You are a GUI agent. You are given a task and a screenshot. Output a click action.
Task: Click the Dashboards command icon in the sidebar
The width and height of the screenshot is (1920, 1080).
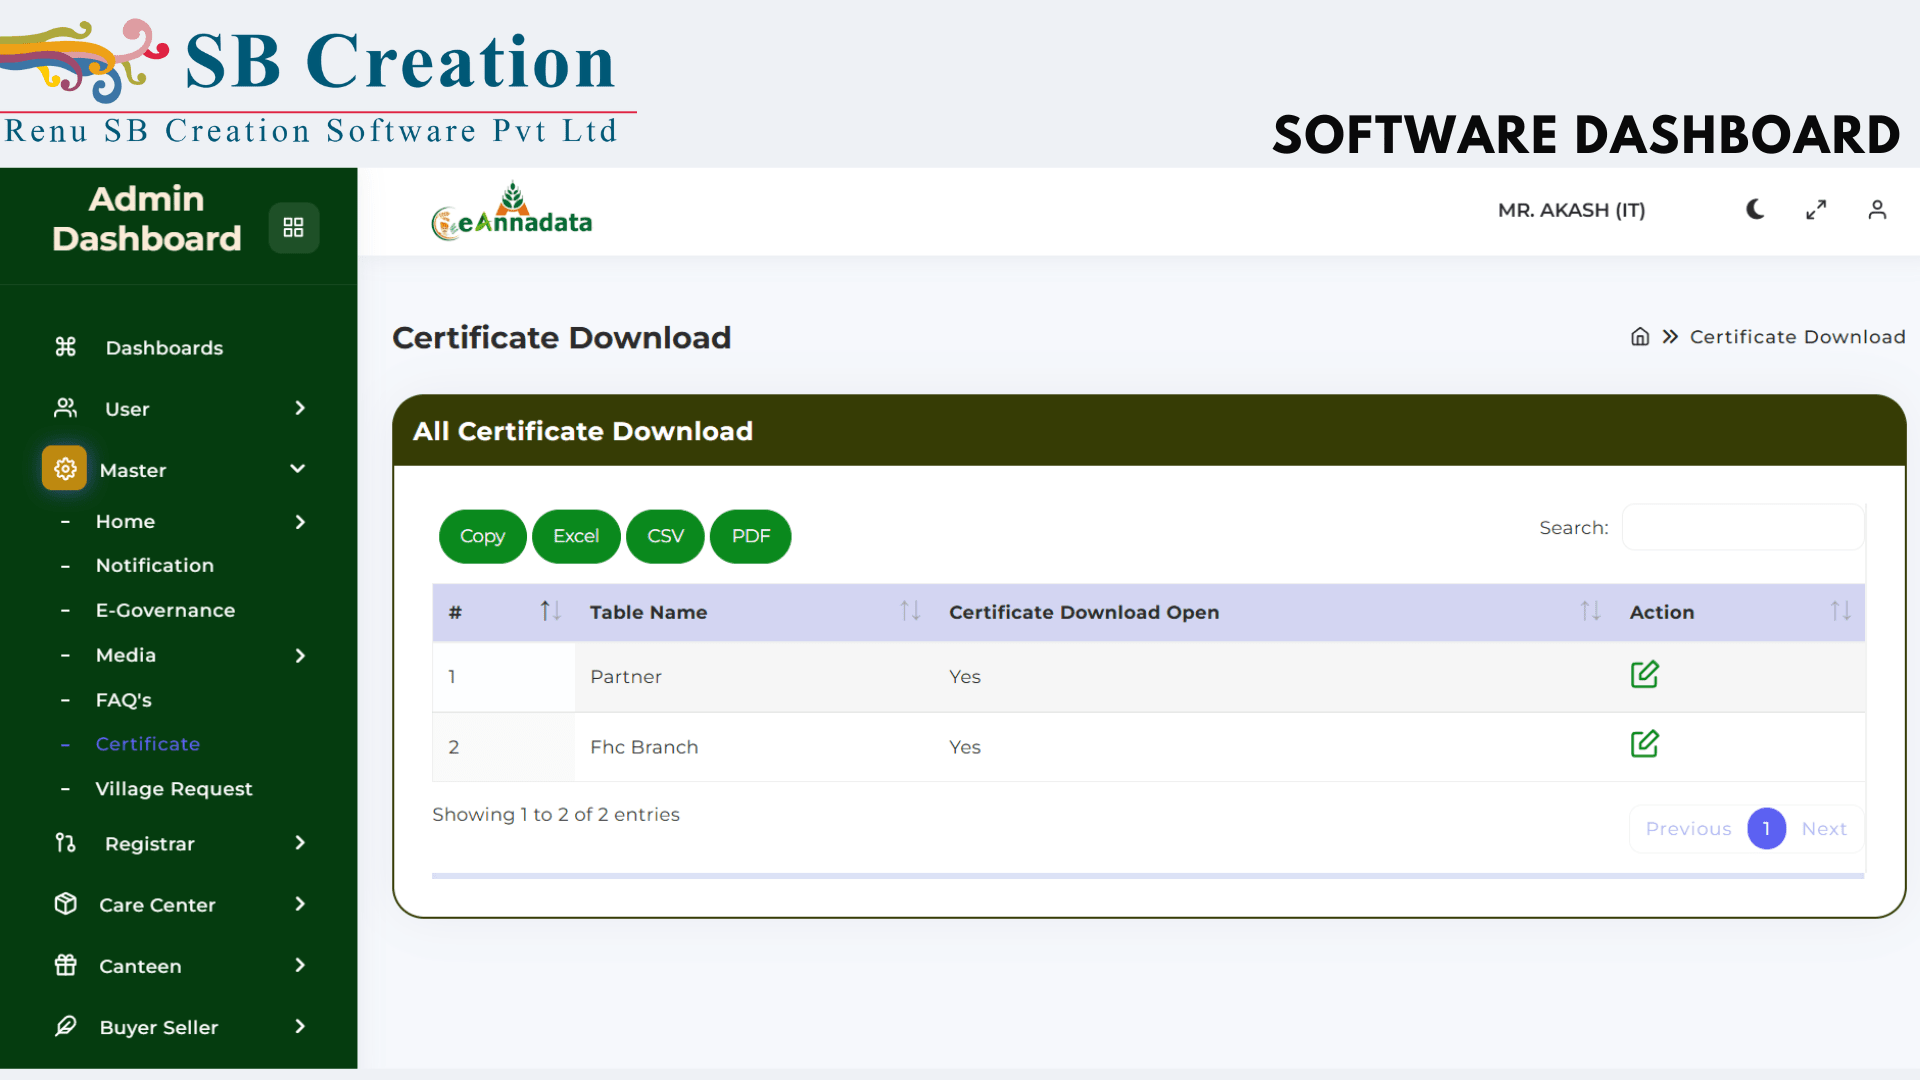65,347
